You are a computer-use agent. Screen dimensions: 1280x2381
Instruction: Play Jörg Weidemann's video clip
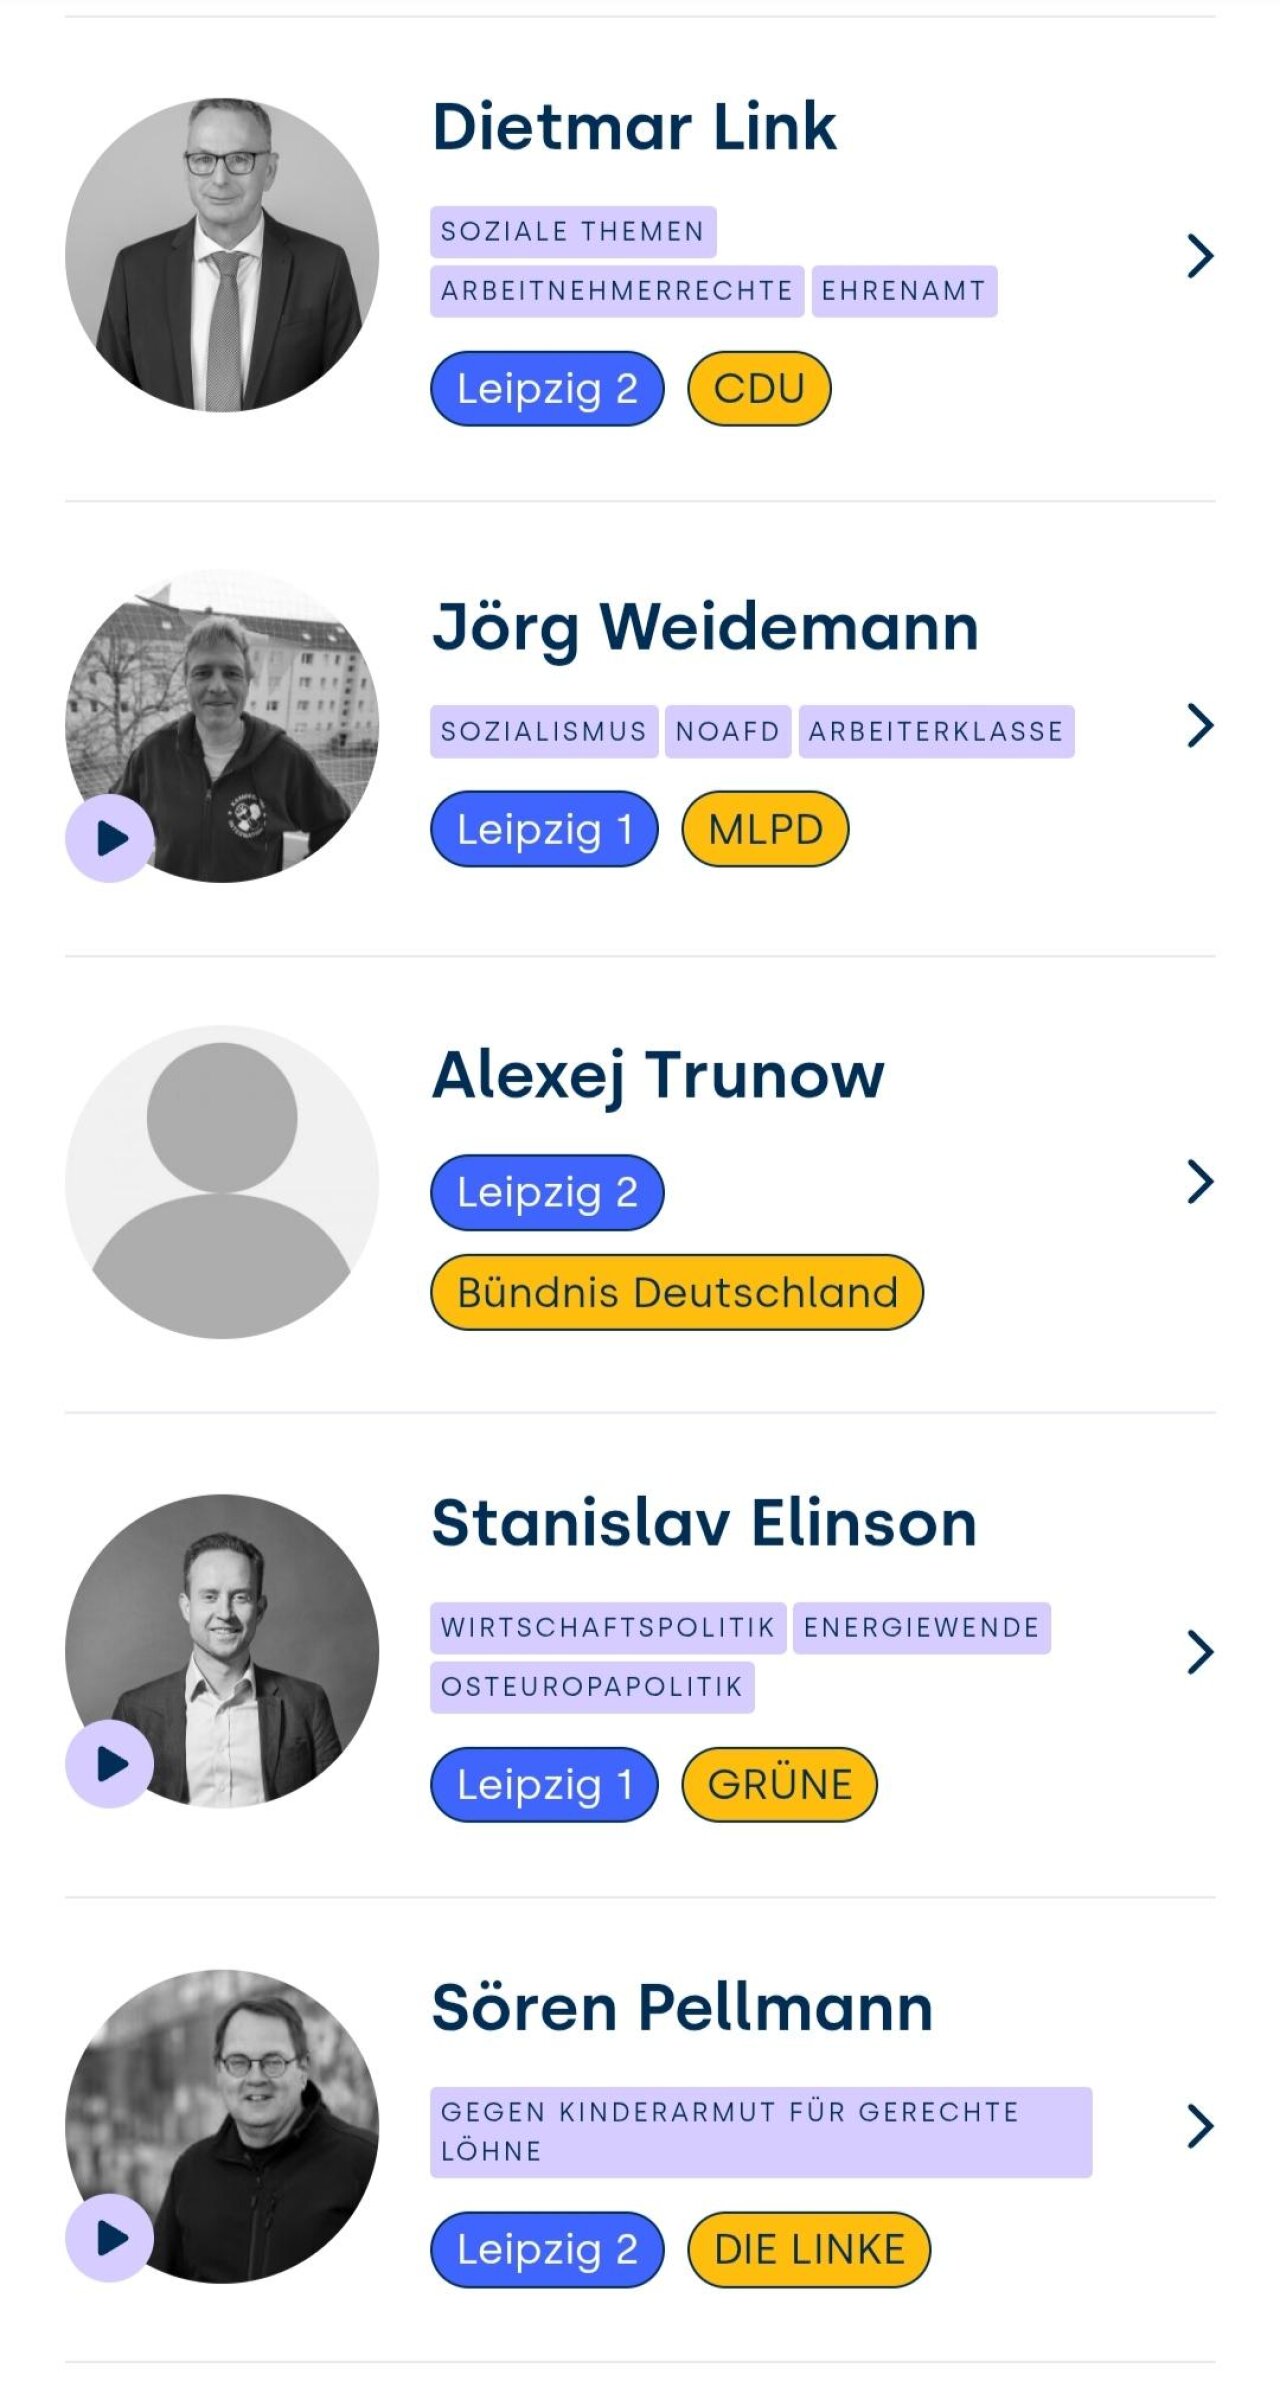pyautogui.click(x=110, y=838)
